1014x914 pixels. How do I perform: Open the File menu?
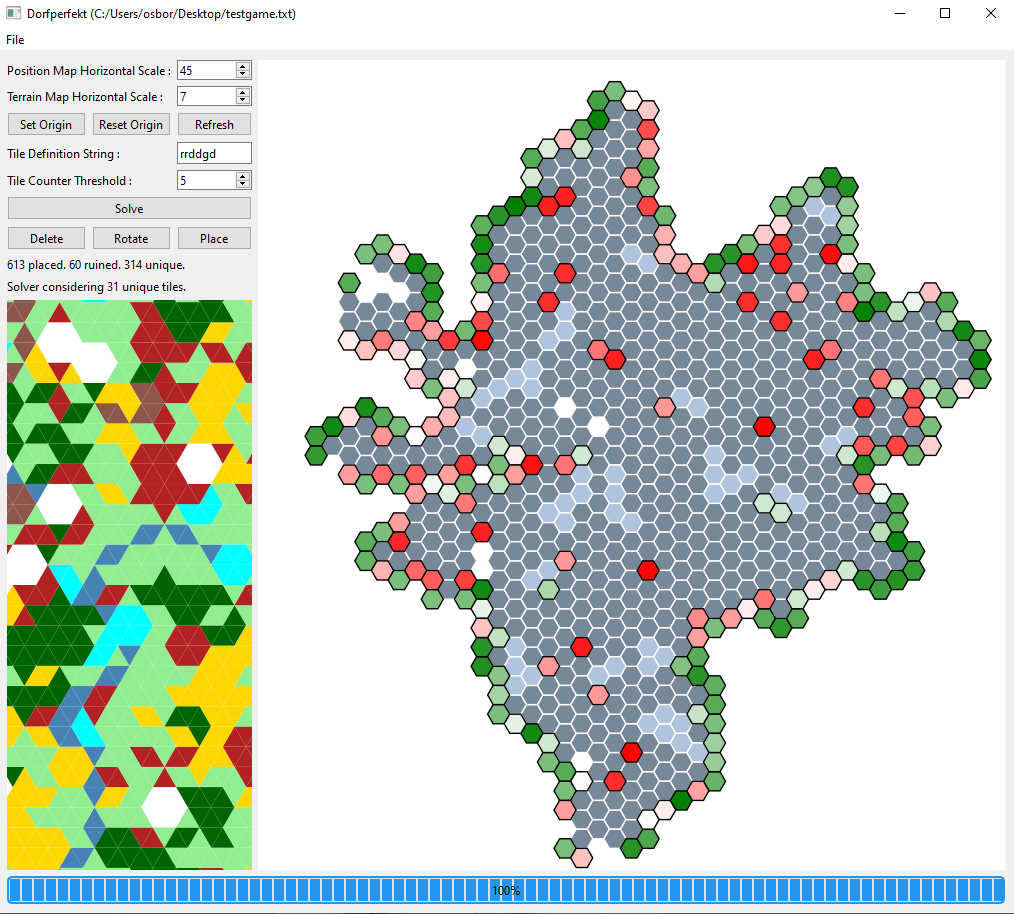click(15, 40)
